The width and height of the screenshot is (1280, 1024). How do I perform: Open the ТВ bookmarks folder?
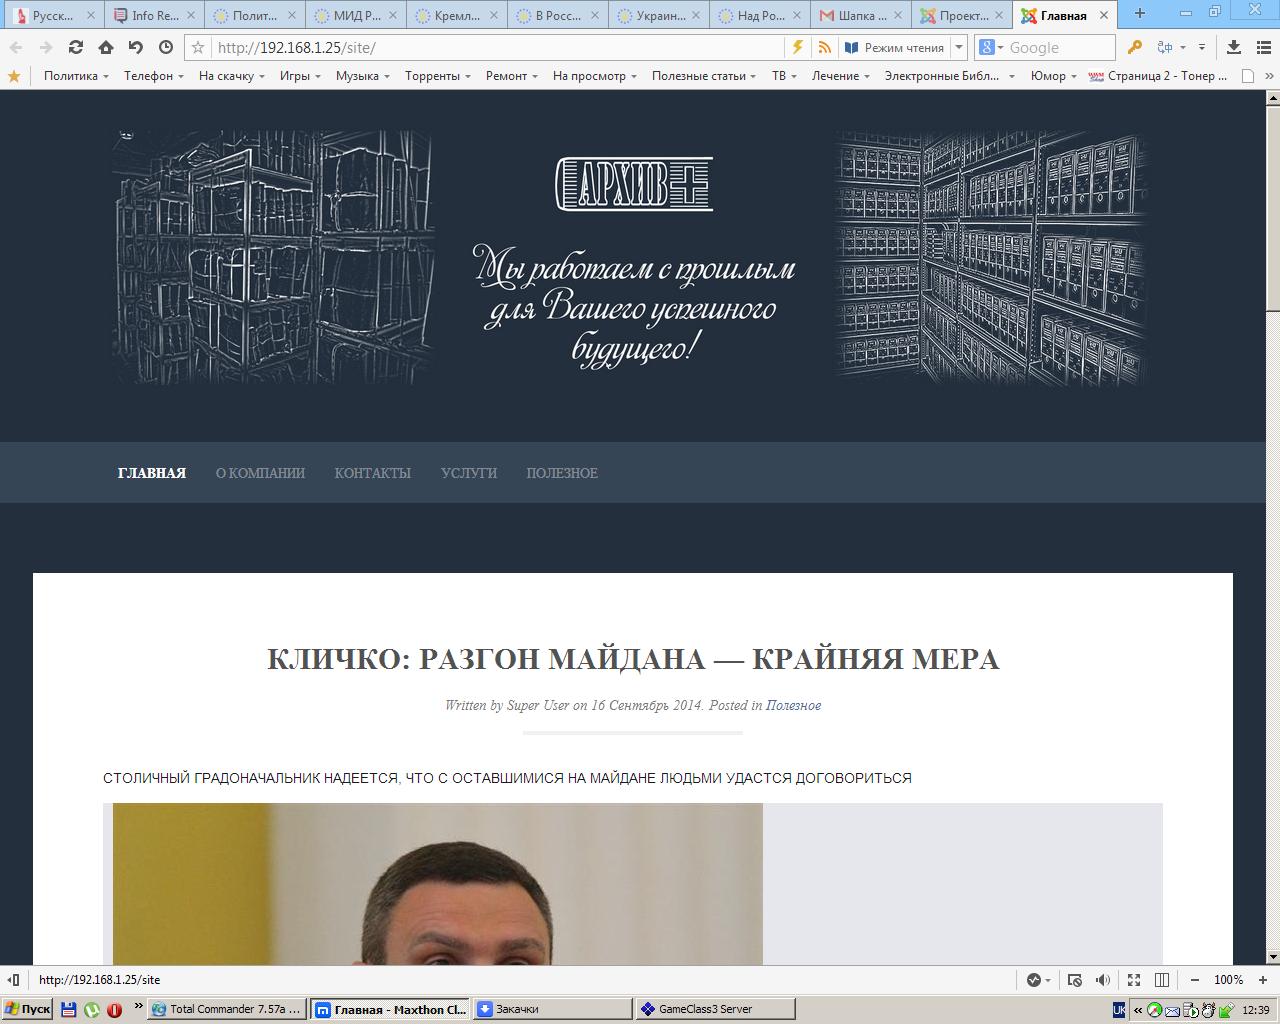(x=784, y=76)
